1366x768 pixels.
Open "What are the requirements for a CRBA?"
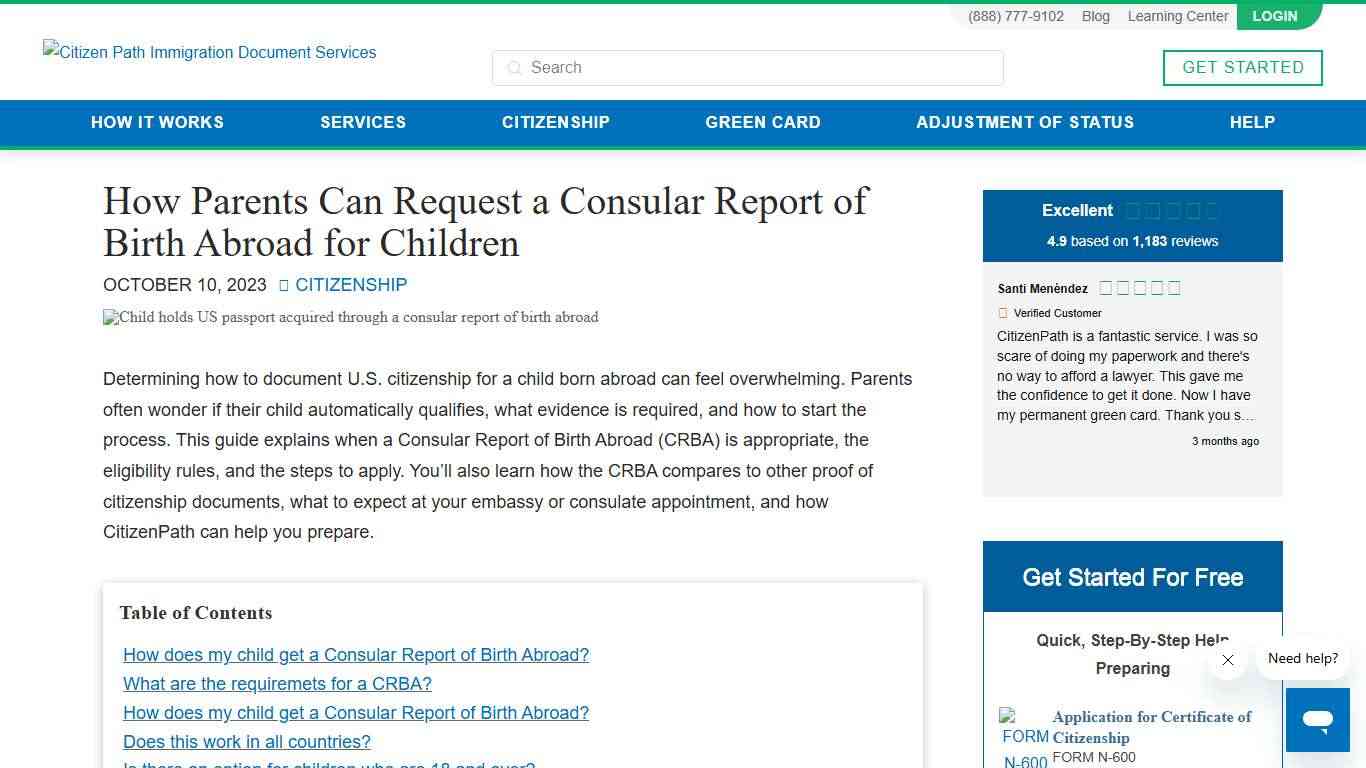(277, 684)
